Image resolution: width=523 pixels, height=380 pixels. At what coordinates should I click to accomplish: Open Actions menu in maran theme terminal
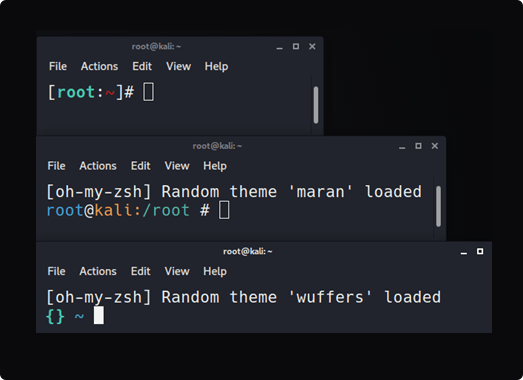(x=98, y=166)
